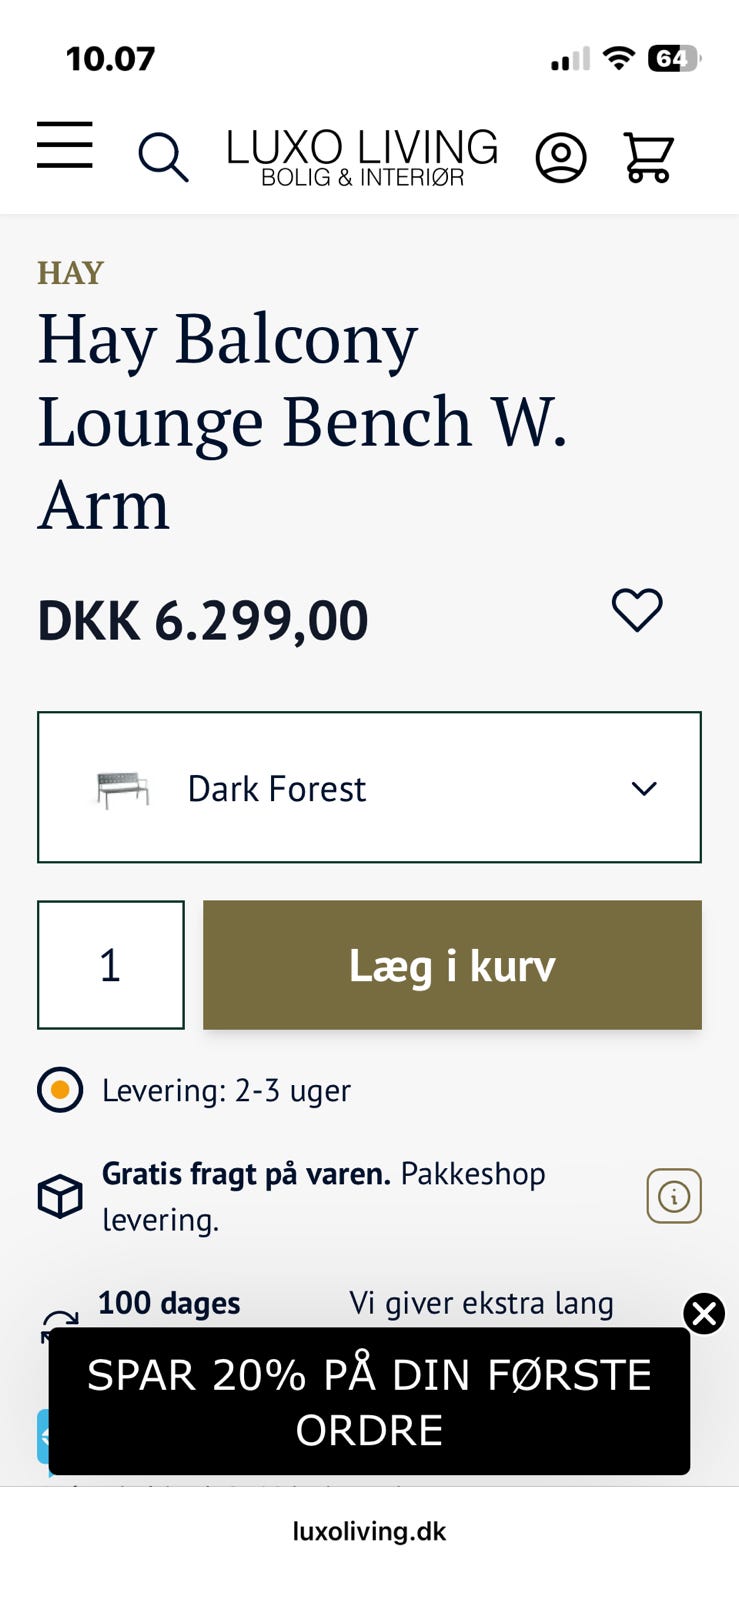Screen dimensions: 739x1600
Task: Add product to wishlist with heart icon
Action: [637, 609]
